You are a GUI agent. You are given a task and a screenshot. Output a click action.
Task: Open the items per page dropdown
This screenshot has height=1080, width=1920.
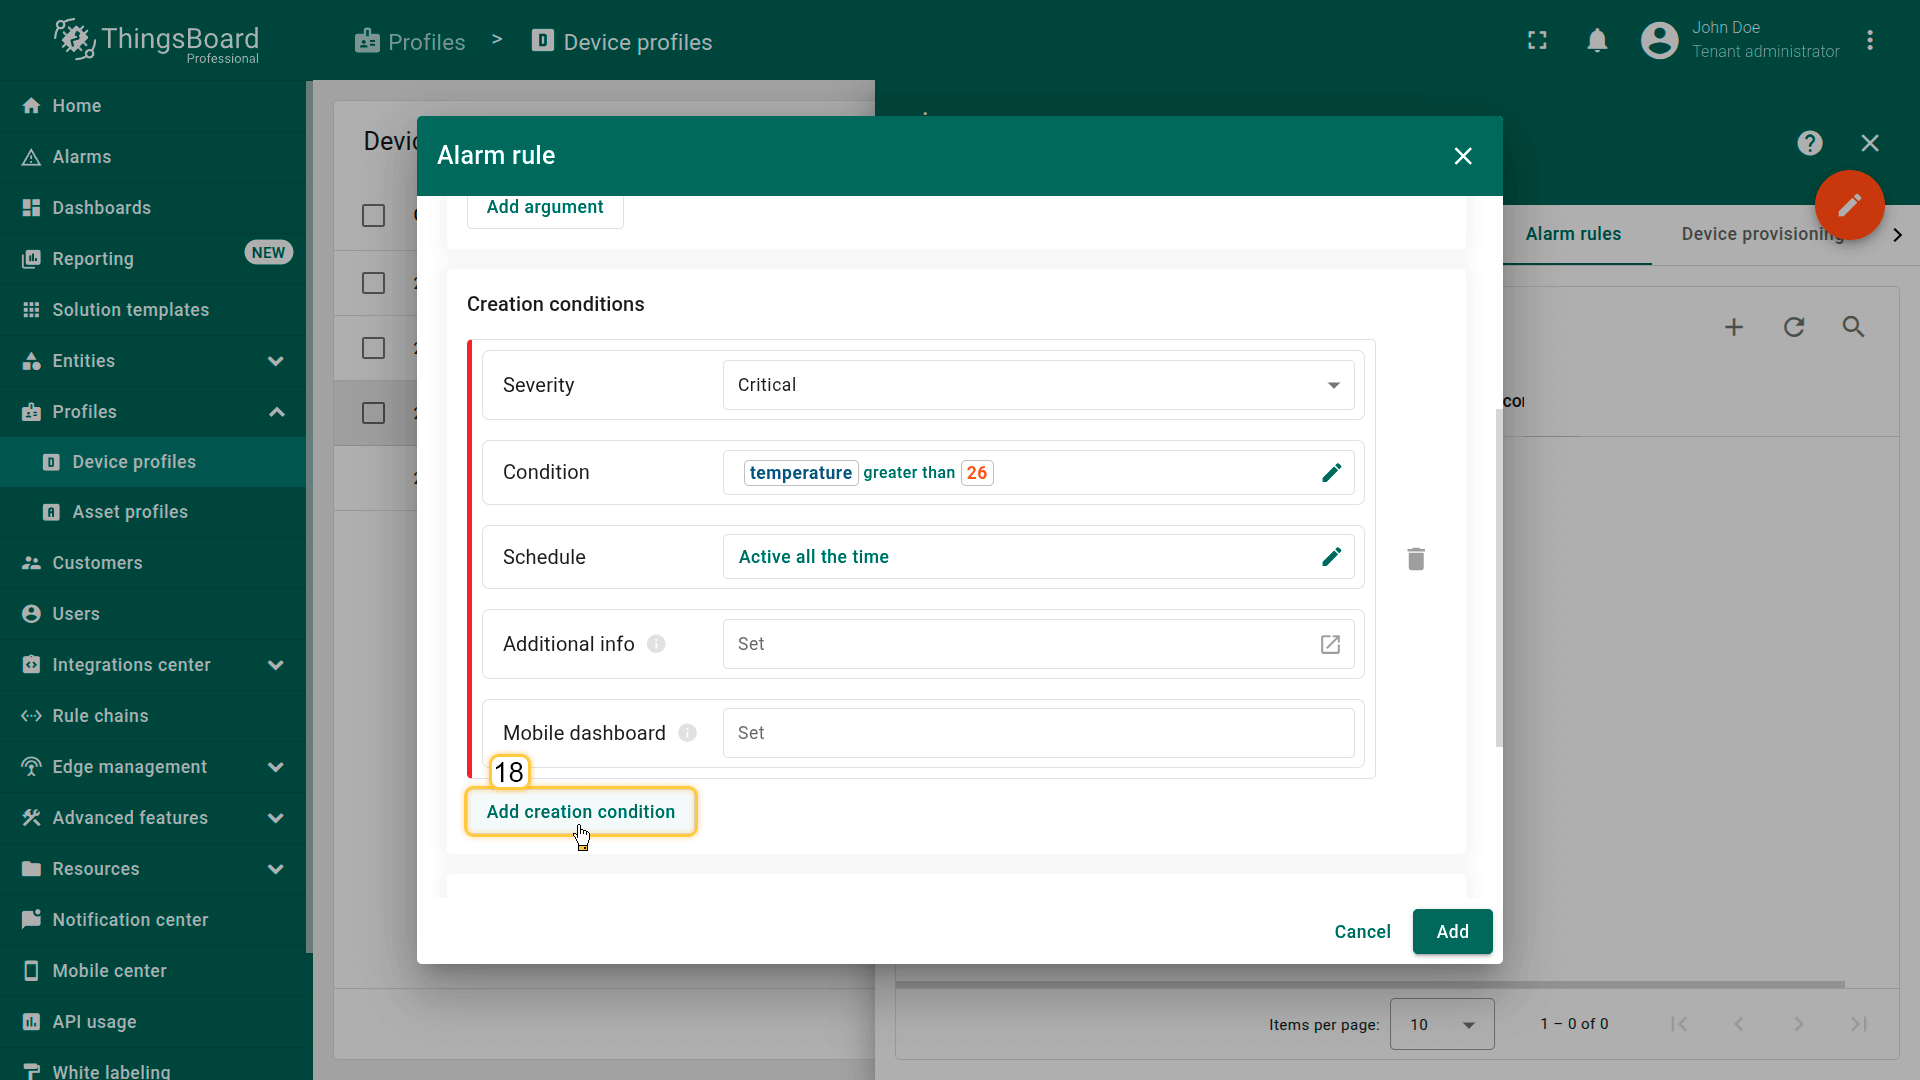(1441, 1024)
